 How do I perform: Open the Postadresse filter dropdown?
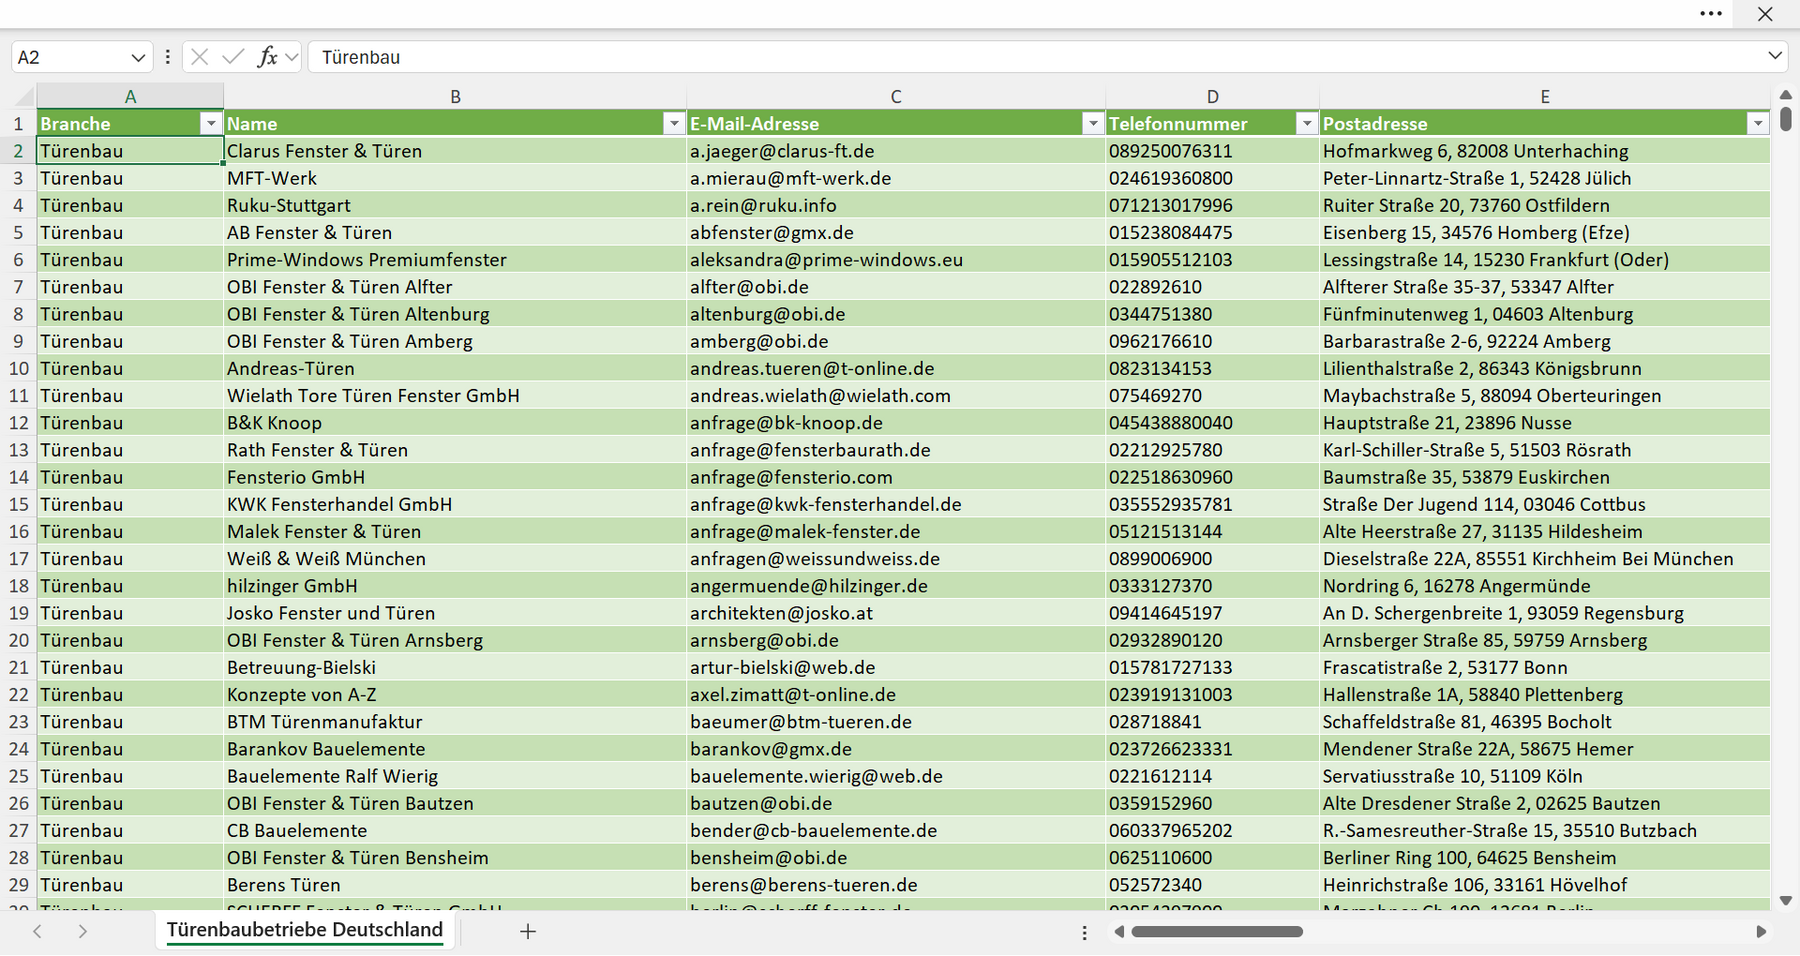click(1758, 123)
